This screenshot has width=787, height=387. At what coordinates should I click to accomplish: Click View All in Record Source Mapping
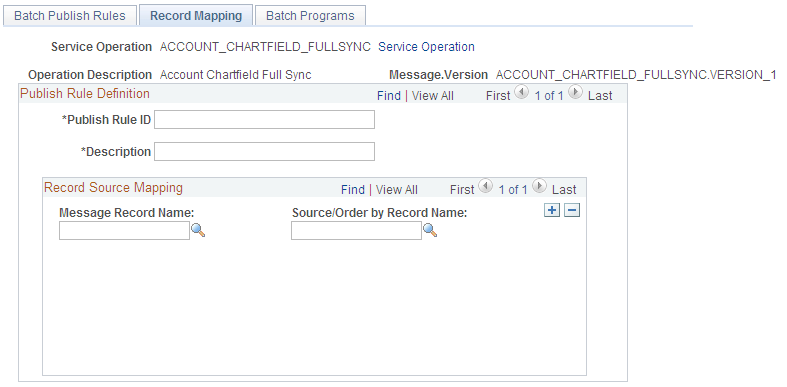click(397, 190)
